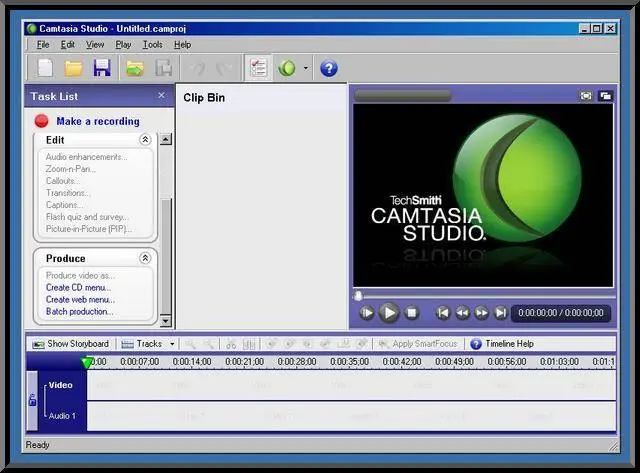
Task: Stop preview playback
Action: 412,313
